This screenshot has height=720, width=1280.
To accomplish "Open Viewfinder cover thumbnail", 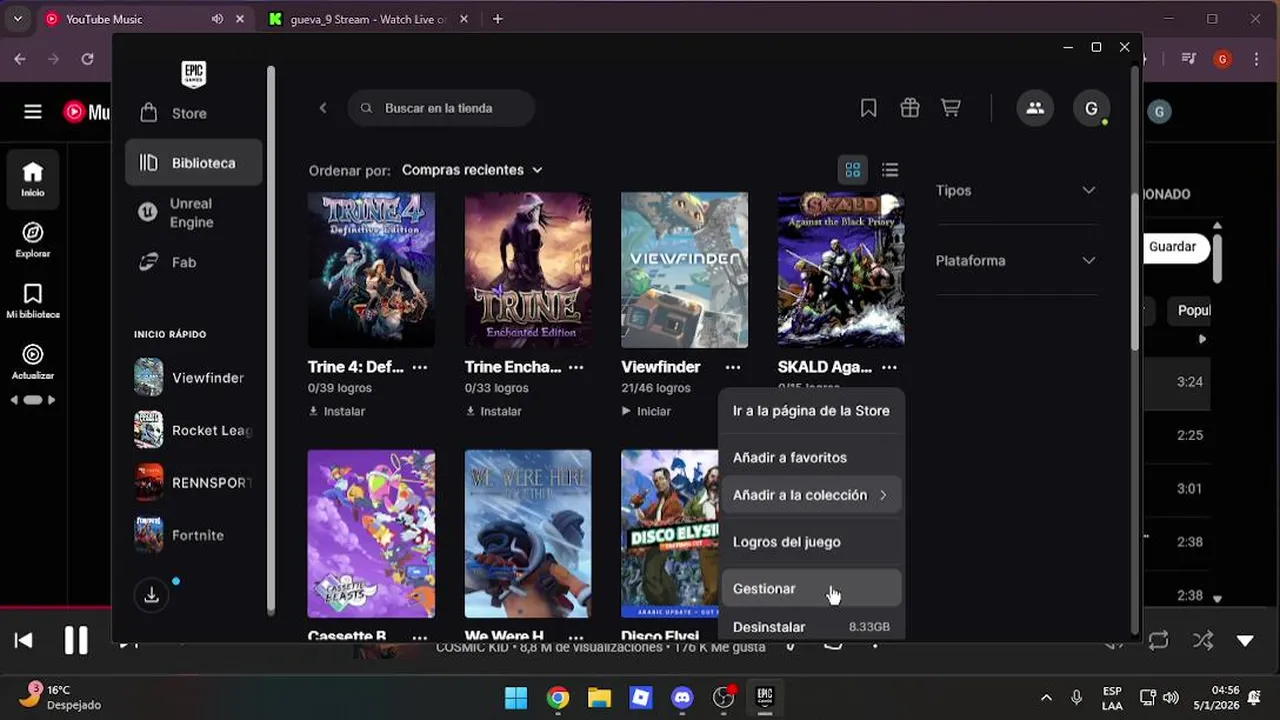I will coord(684,270).
